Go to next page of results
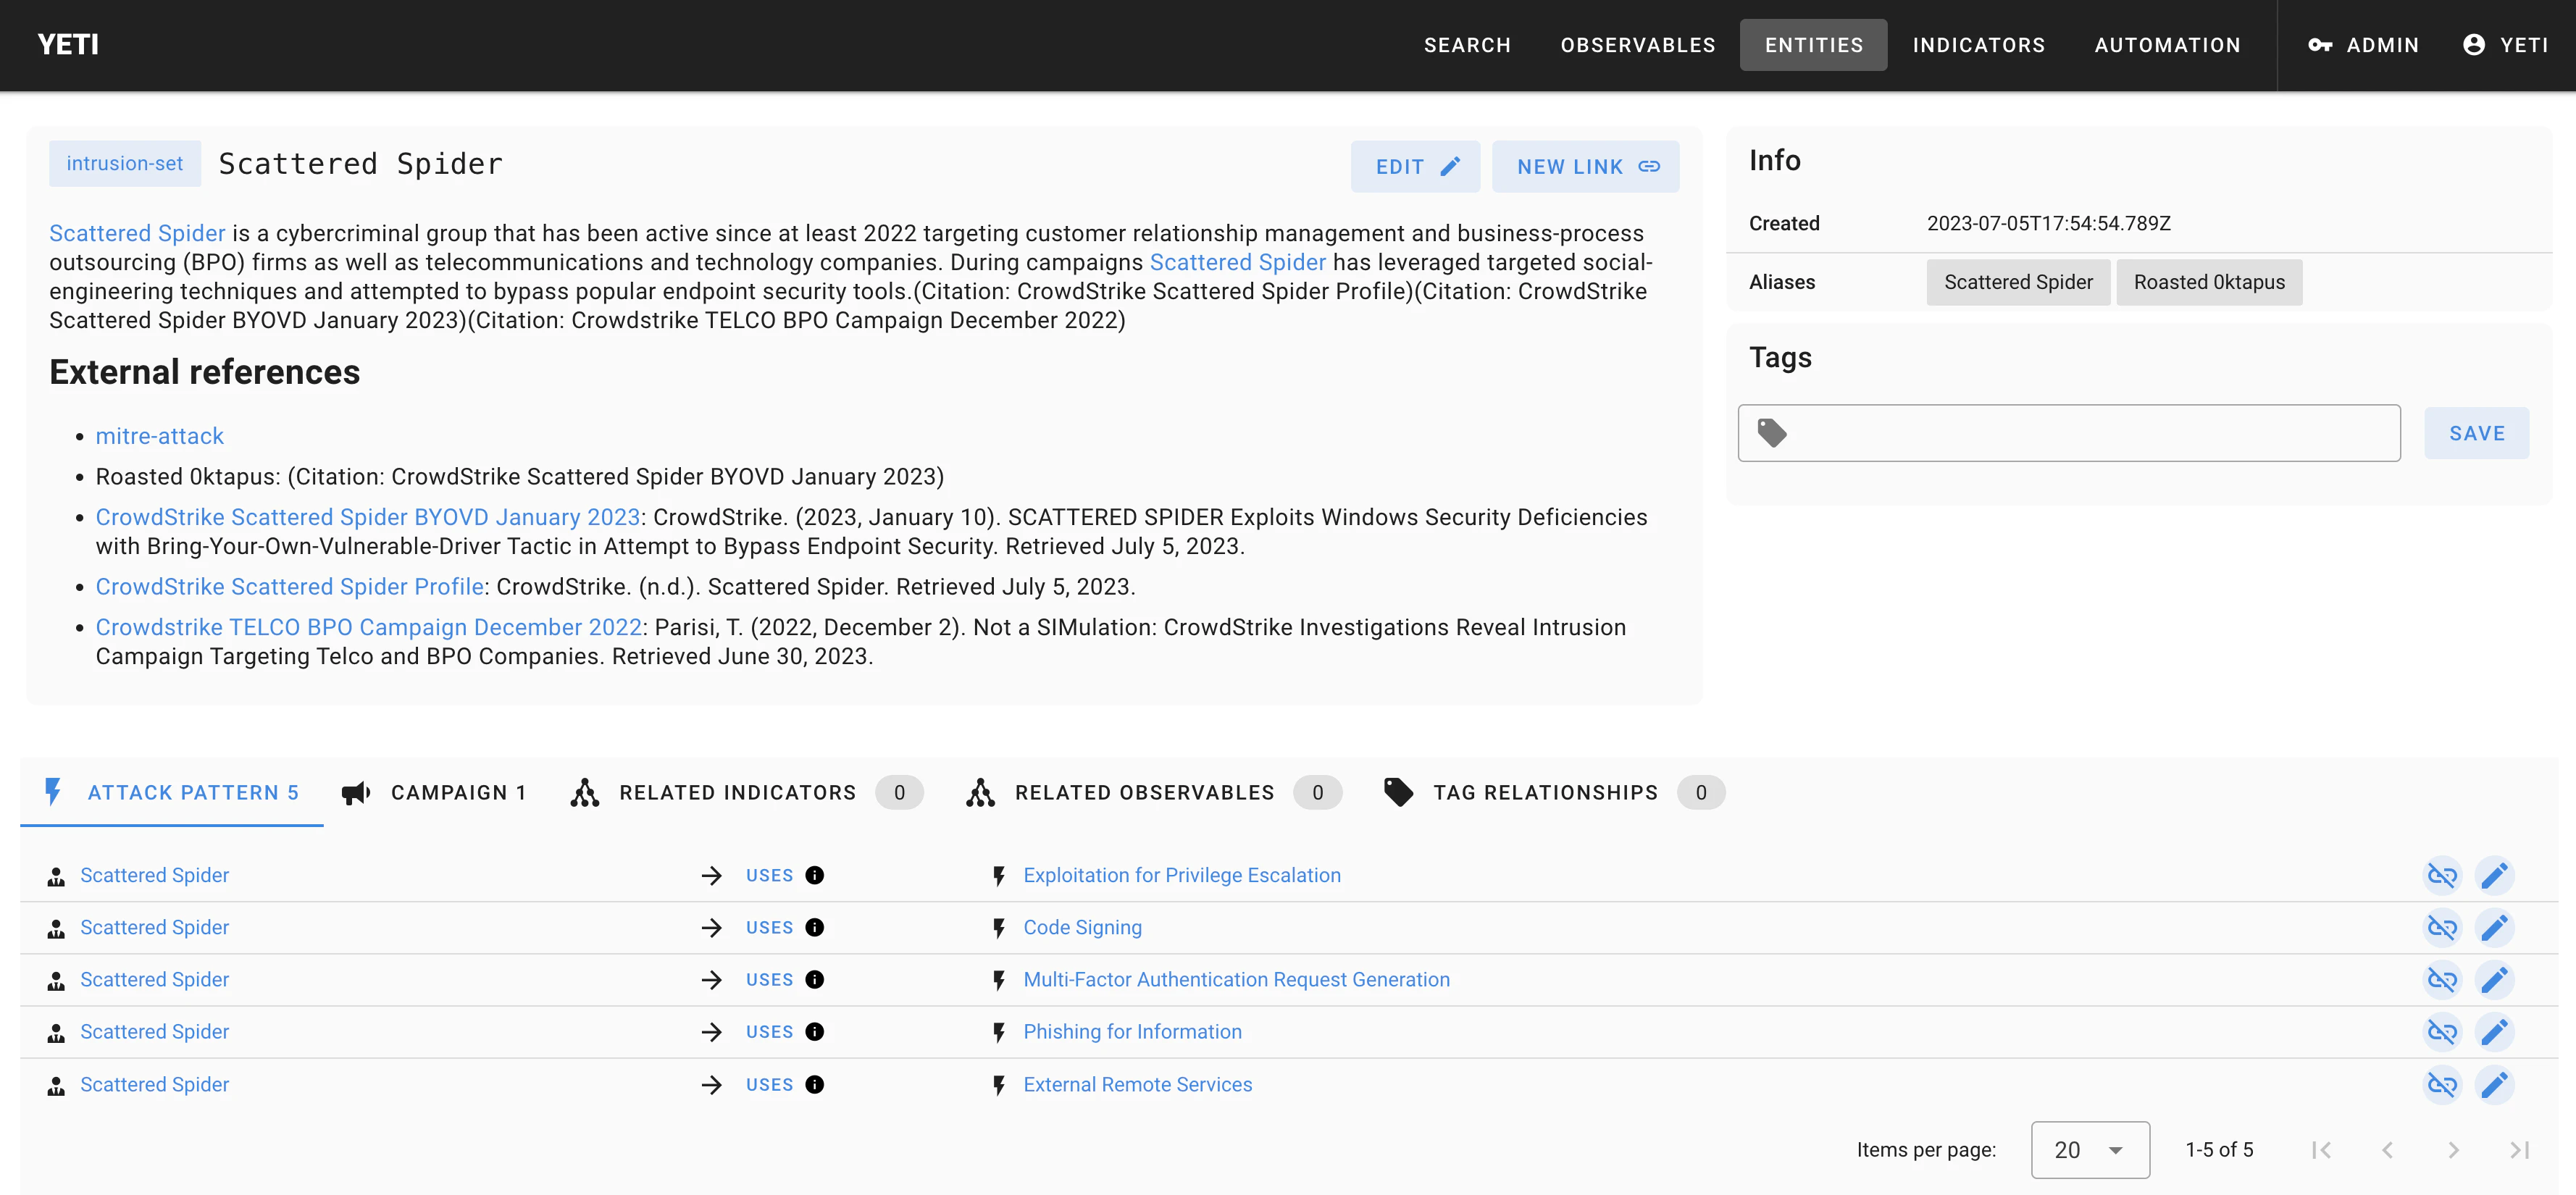The height and width of the screenshot is (1195, 2576). [2453, 1149]
